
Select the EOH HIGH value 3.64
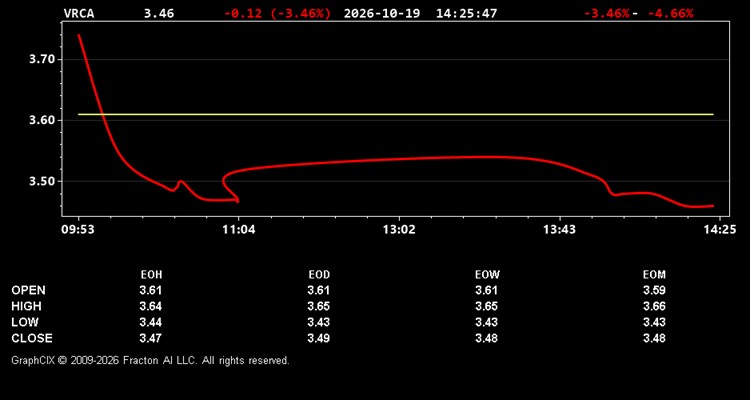pos(151,306)
